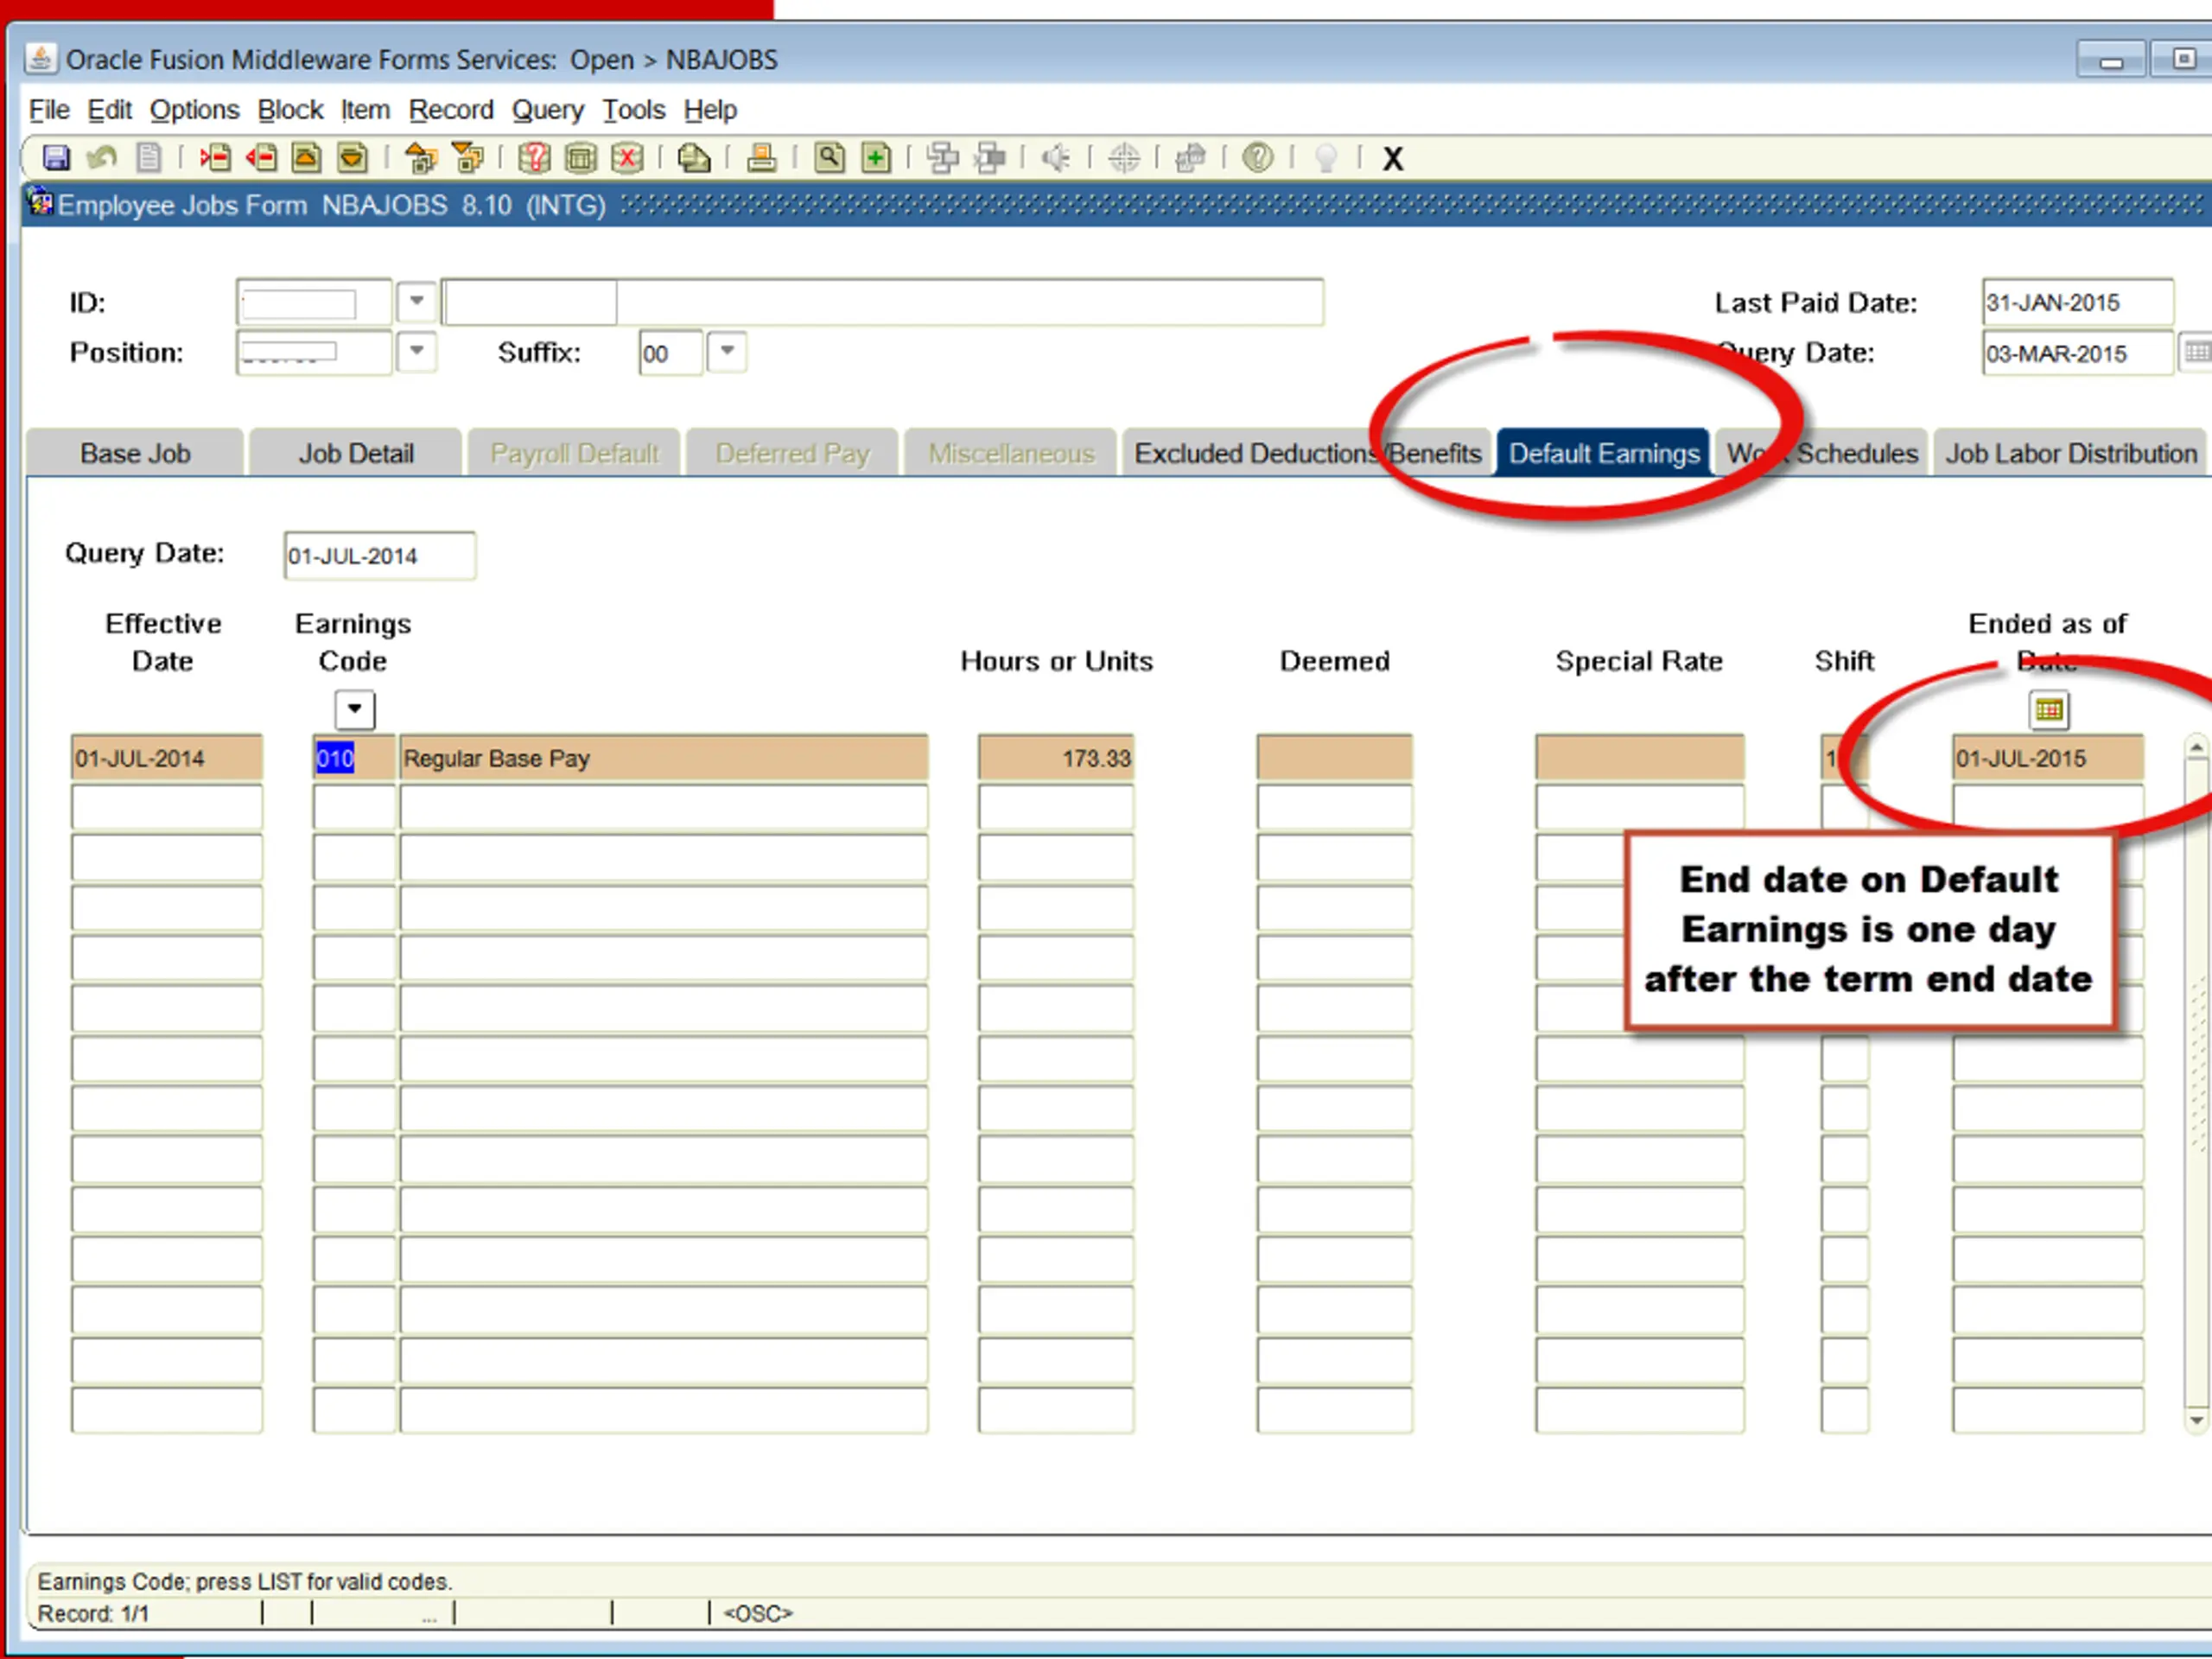
Task: Click the Print icon in toolbar
Action: click(762, 158)
